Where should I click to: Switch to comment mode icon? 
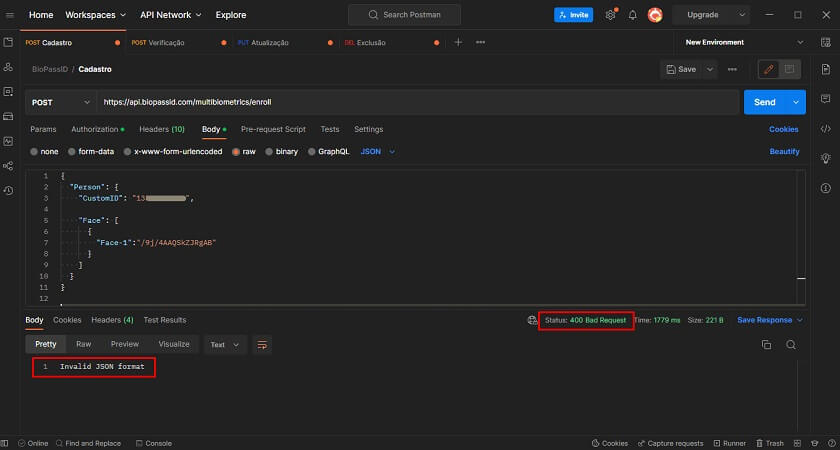pyautogui.click(x=789, y=69)
